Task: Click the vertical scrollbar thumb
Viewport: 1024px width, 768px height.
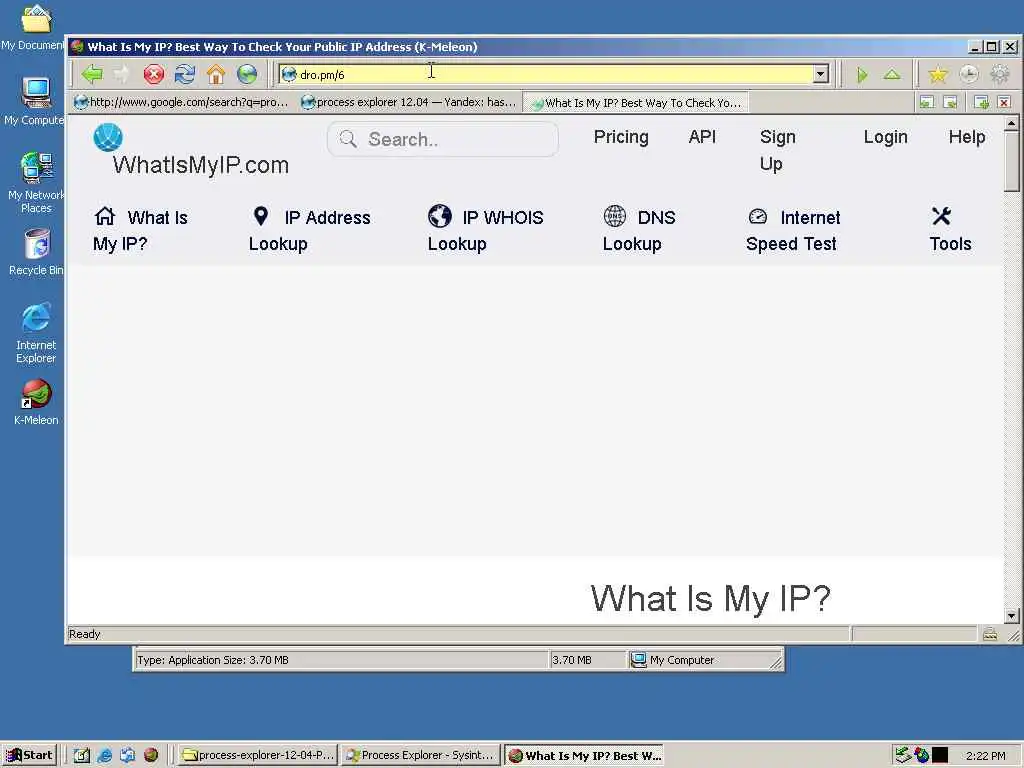Action: 1011,161
